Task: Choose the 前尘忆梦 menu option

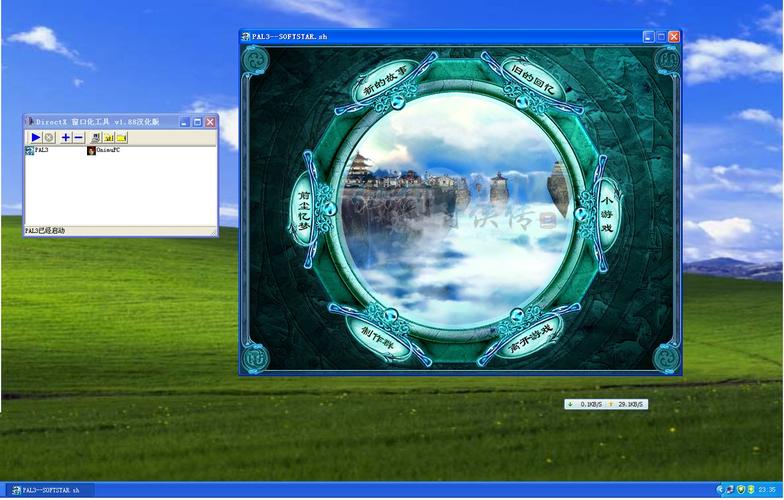Action: click(x=303, y=208)
